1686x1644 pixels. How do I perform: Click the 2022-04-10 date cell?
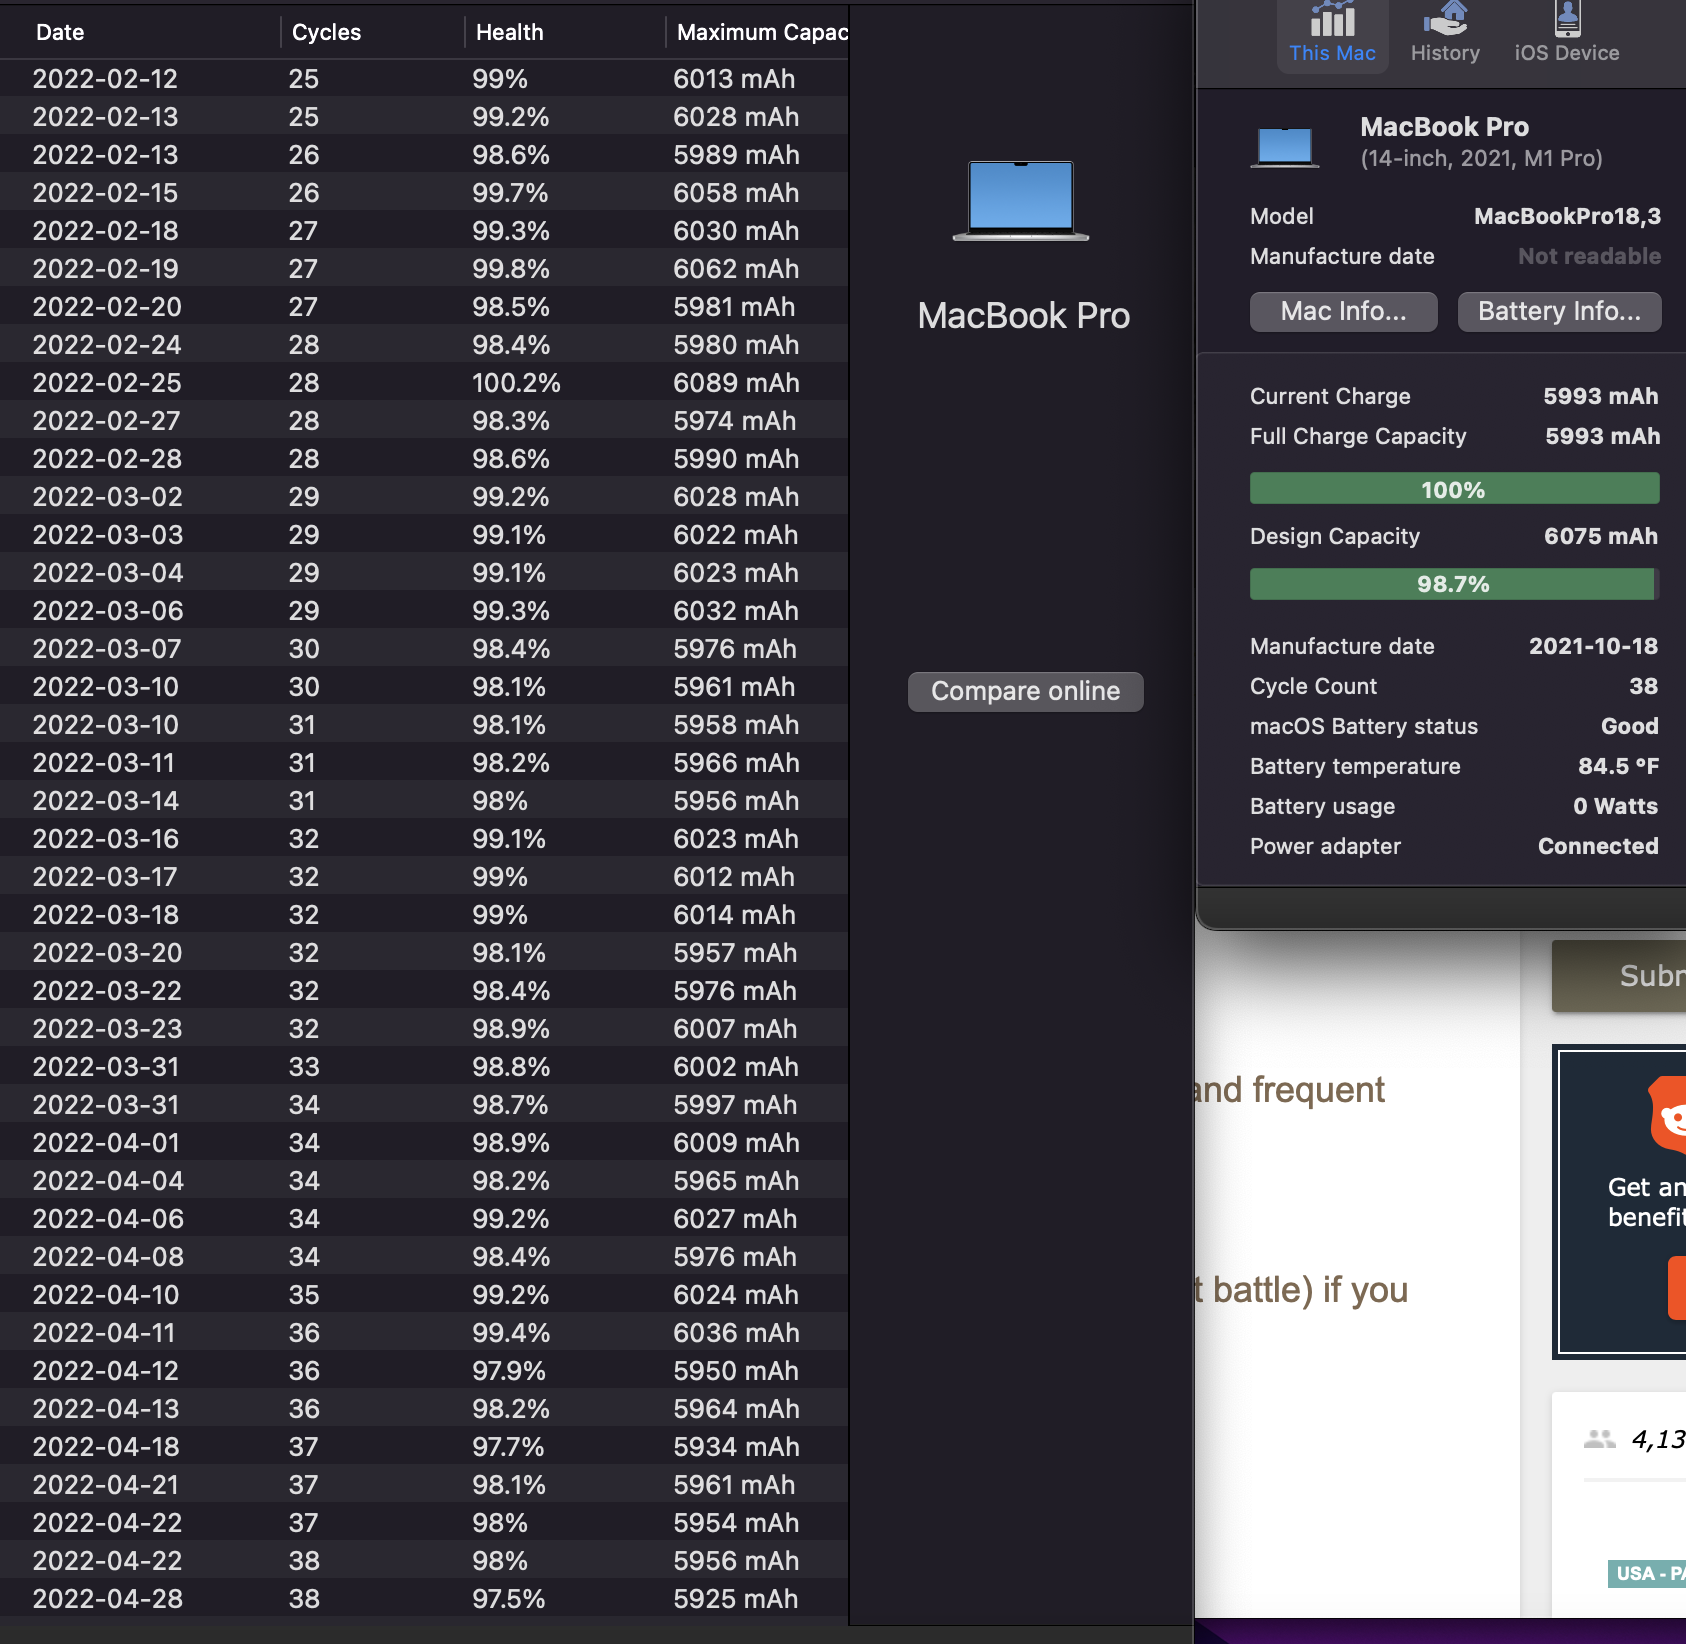click(105, 1295)
